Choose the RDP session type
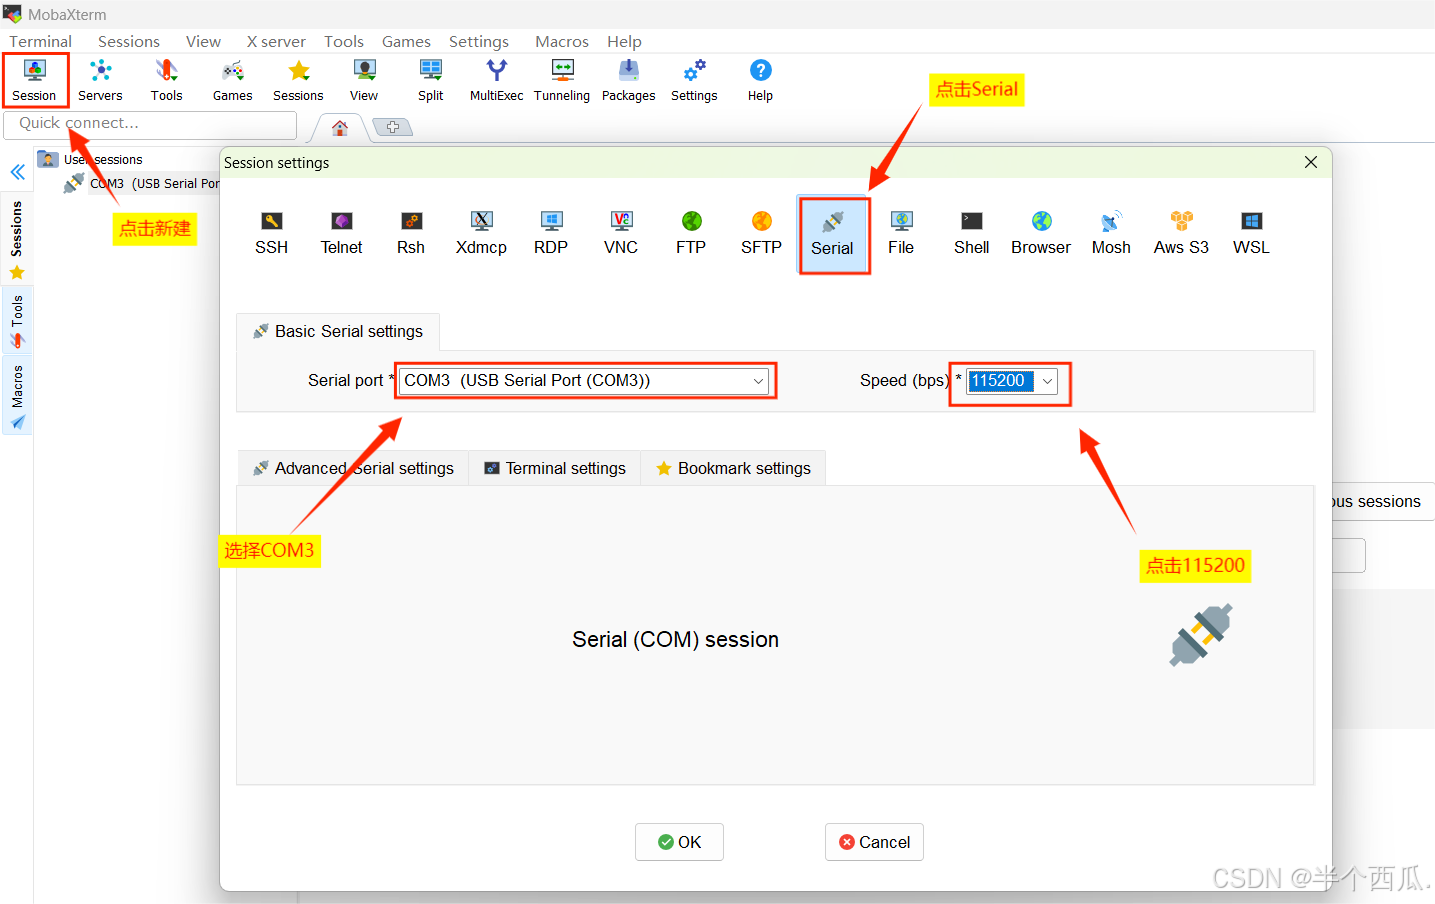 point(551,233)
